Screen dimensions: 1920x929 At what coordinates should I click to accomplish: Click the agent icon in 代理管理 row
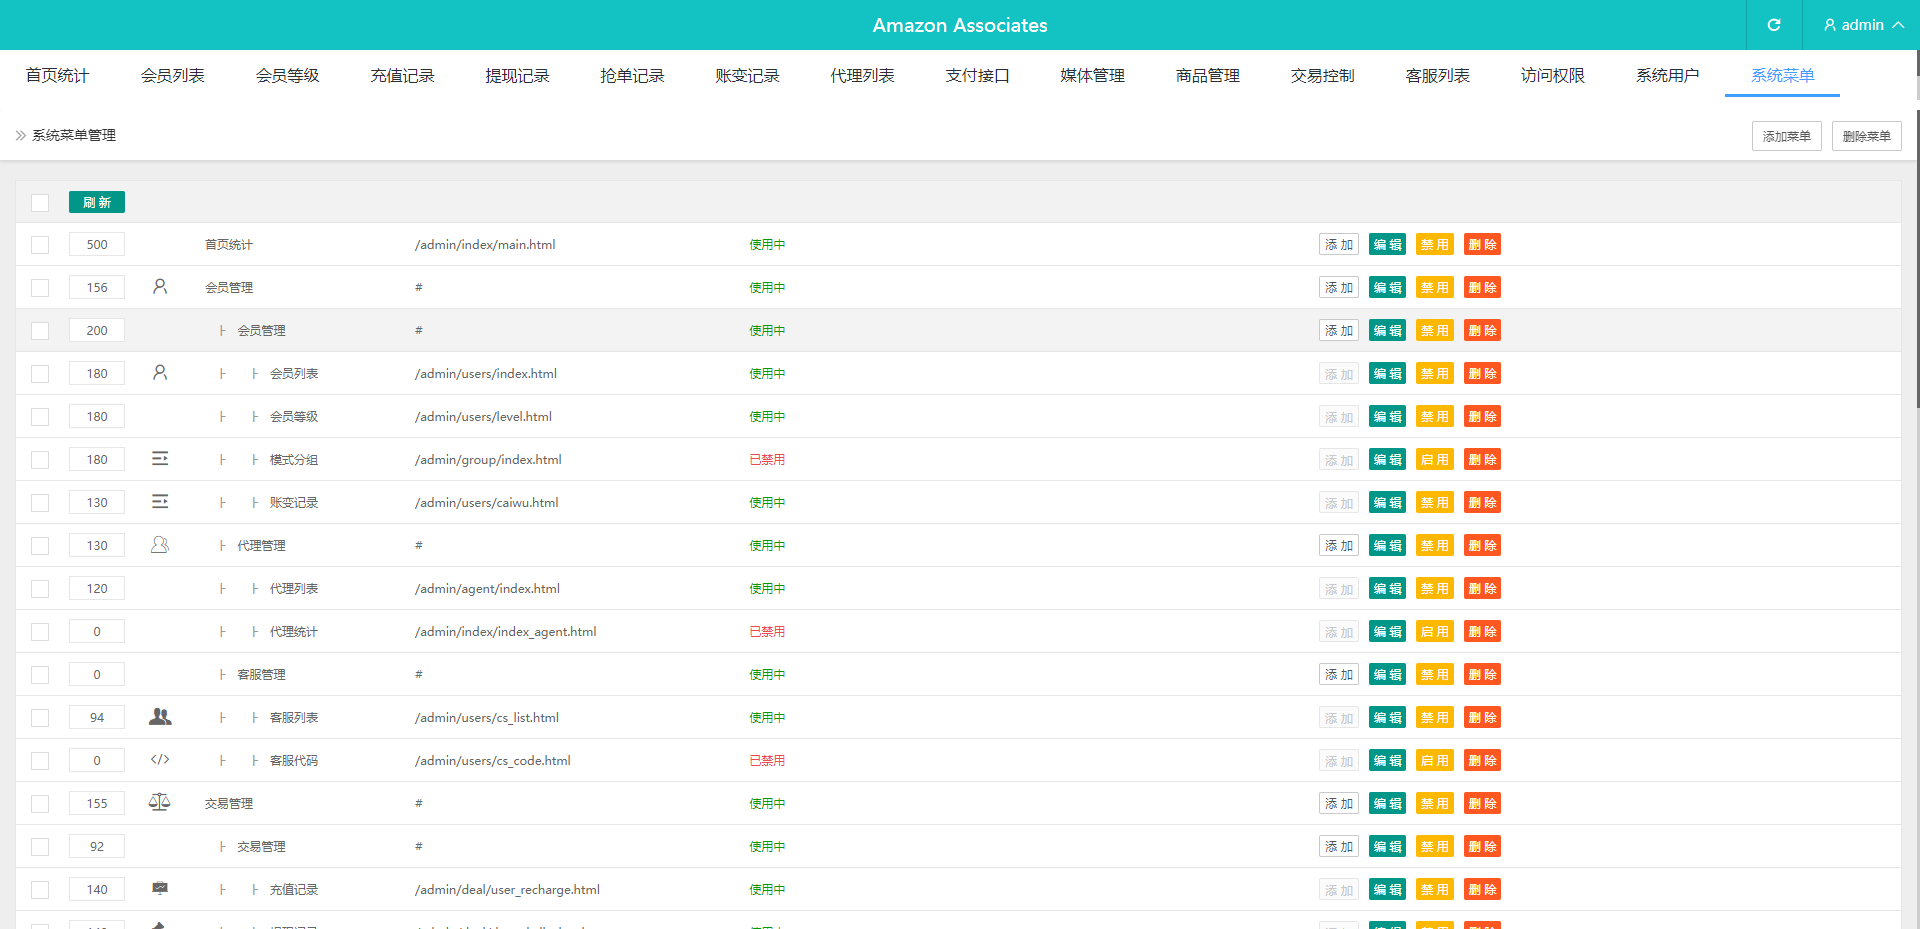(160, 545)
